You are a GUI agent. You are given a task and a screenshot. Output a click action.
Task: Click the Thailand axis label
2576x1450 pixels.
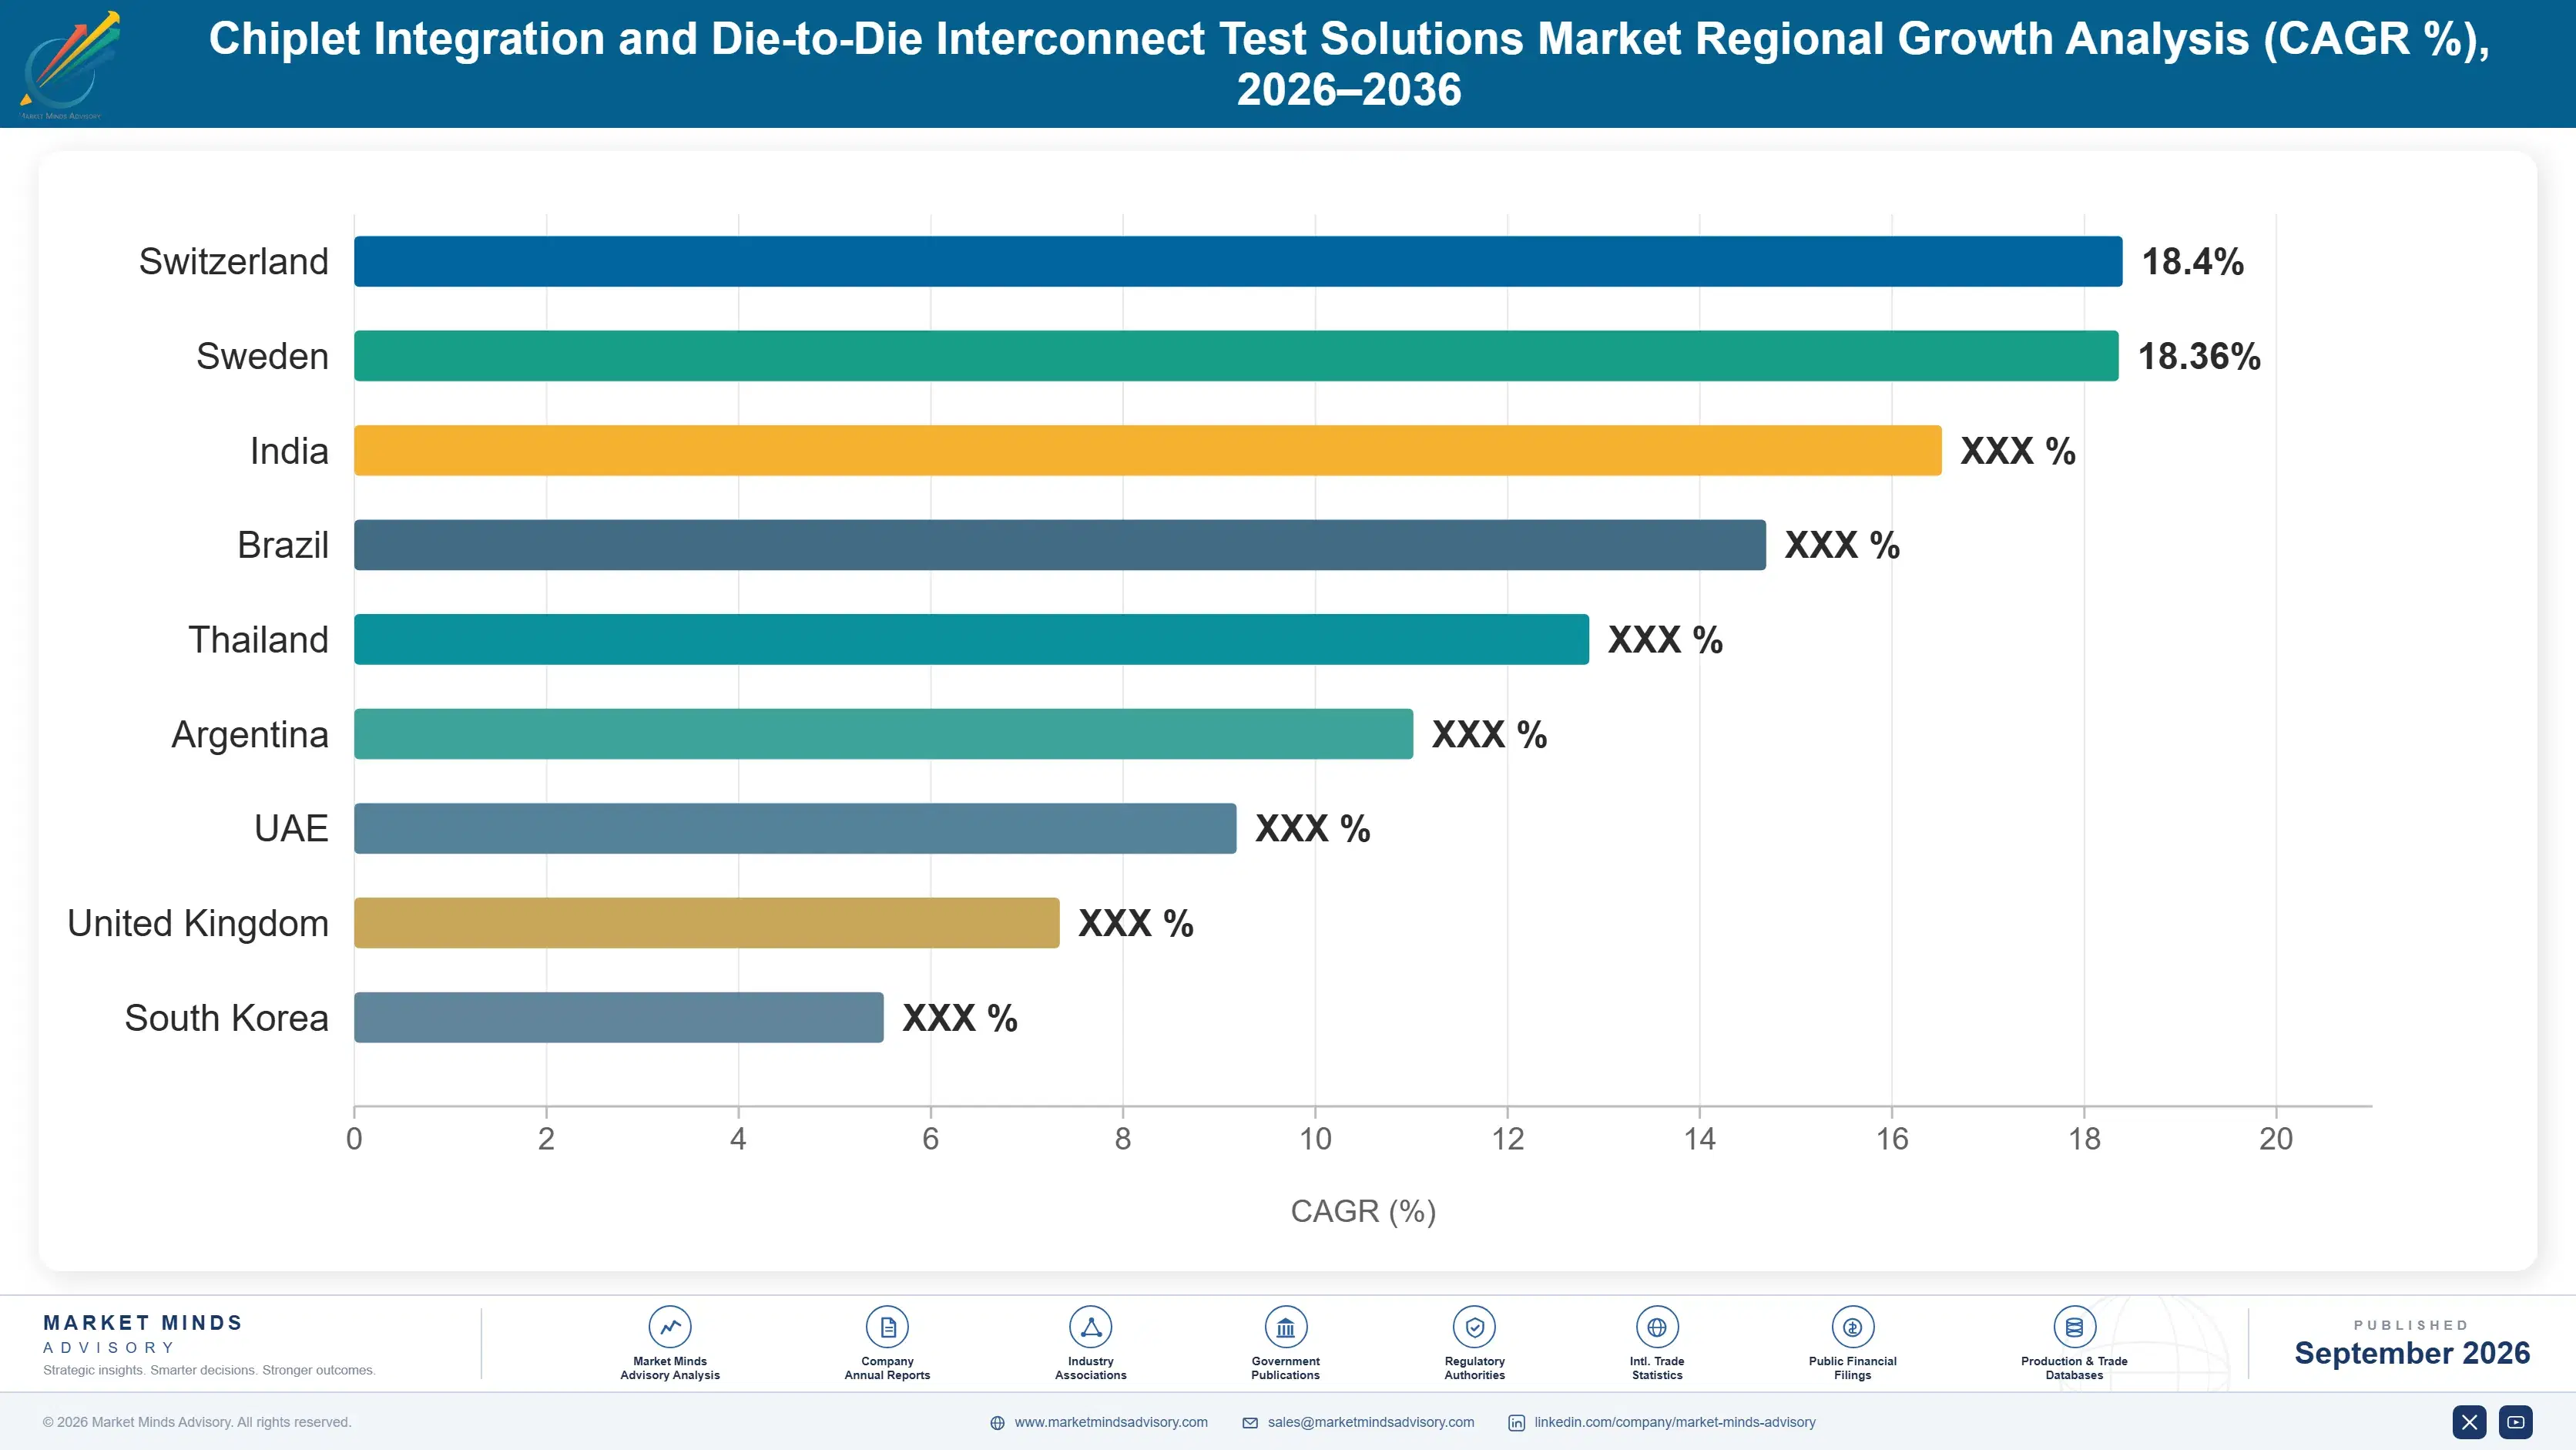[258, 640]
